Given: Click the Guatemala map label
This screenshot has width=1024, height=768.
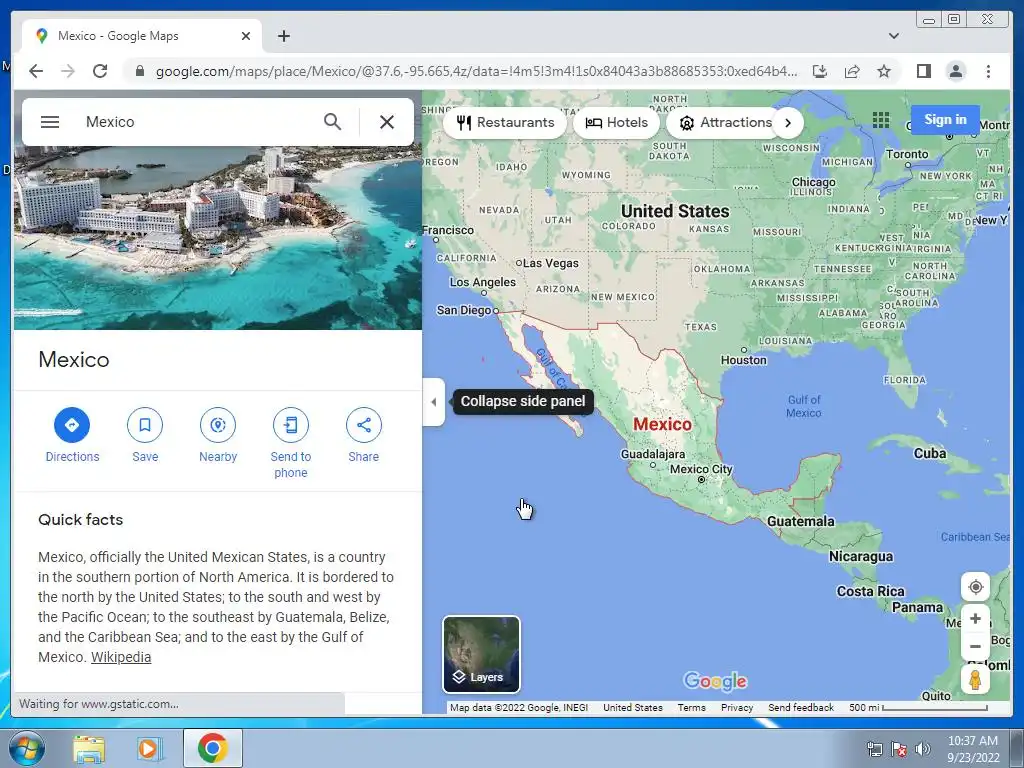Looking at the screenshot, I should pos(800,521).
